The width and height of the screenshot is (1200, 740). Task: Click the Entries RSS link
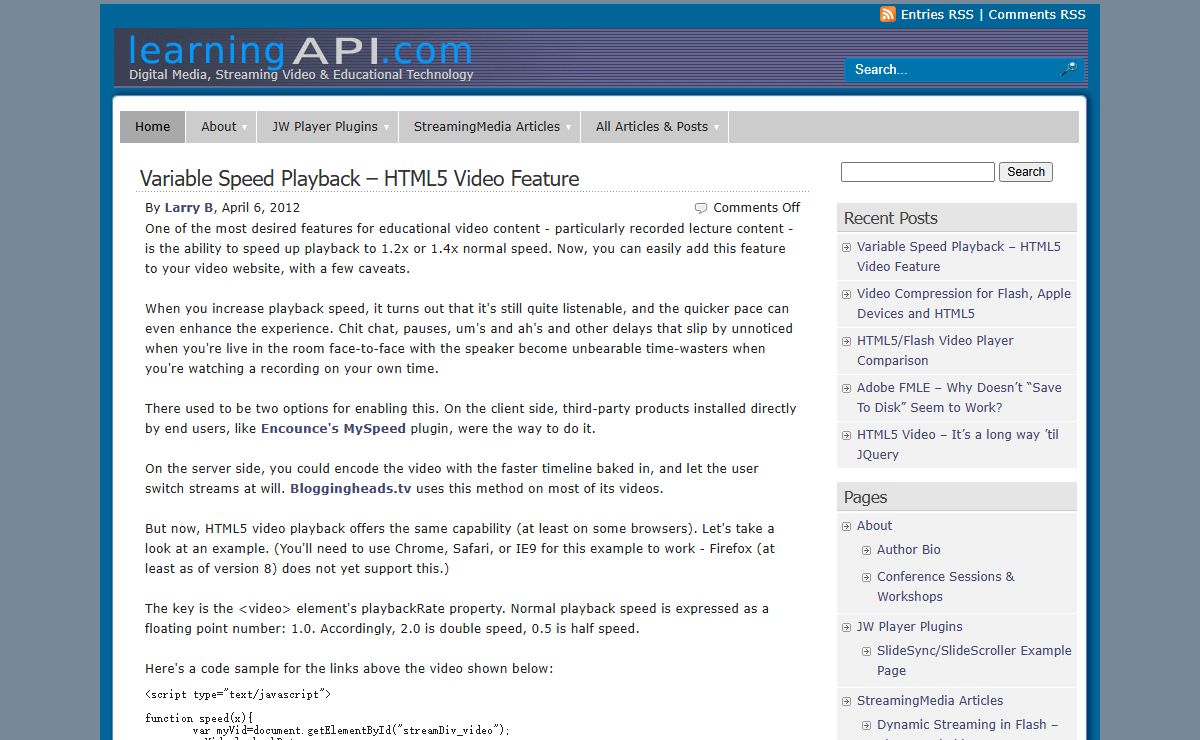point(937,14)
